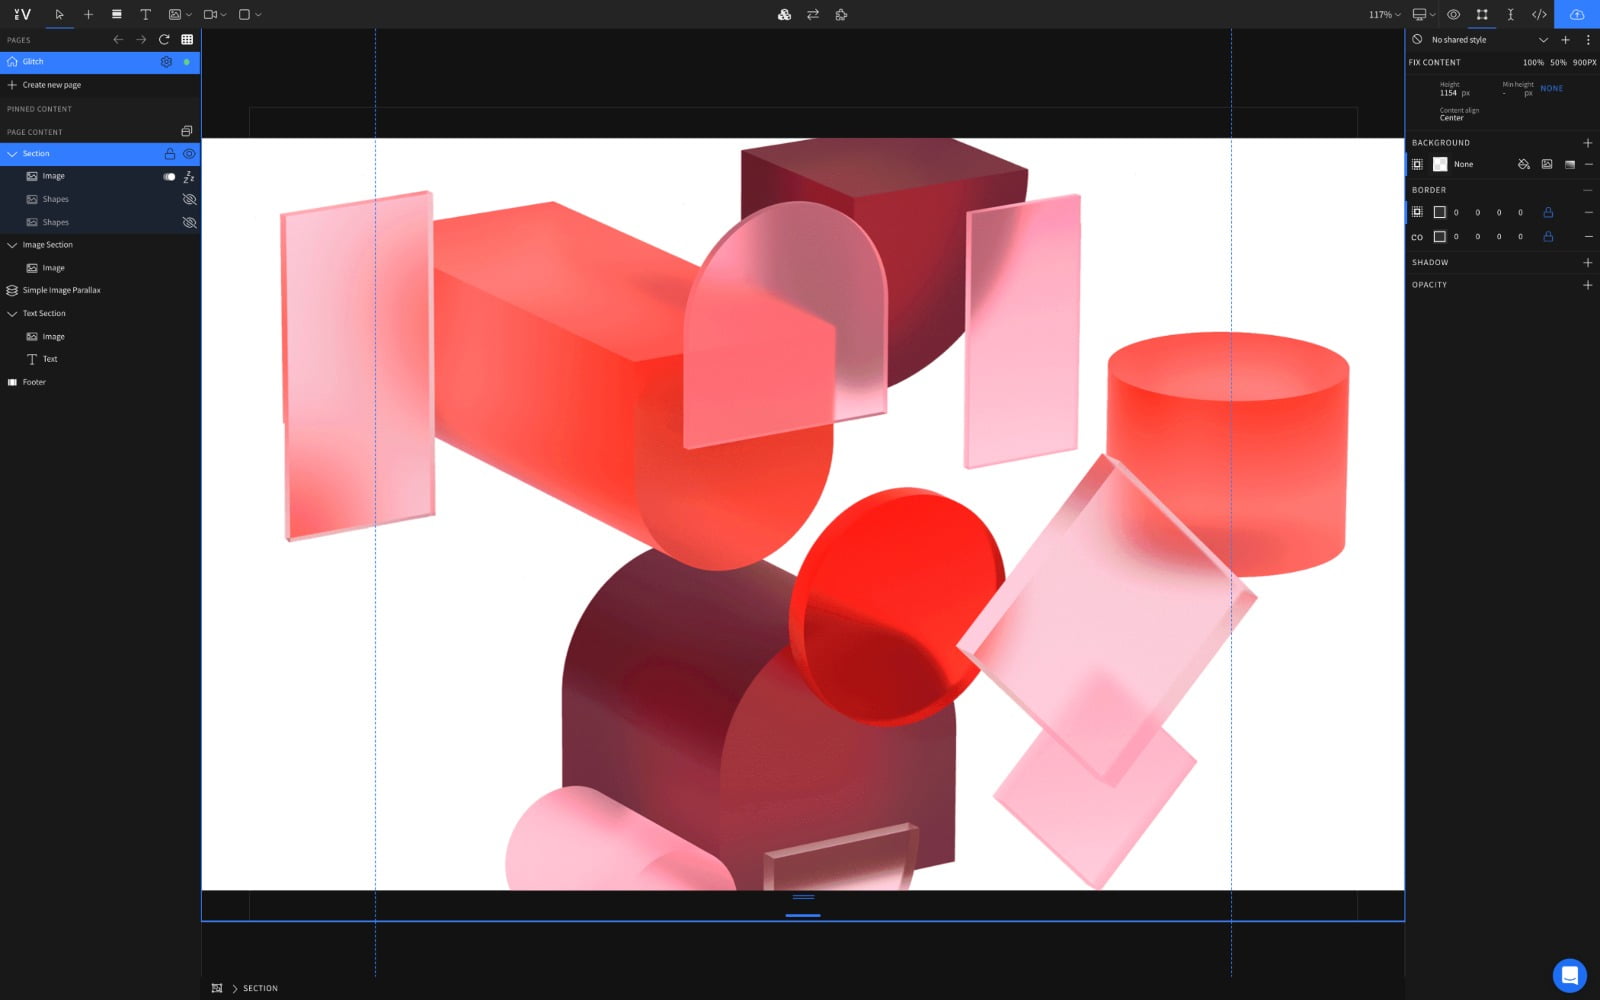Select Simple Image Parallax in page content
Viewport: 1600px width, 1000px height.
click(62, 290)
